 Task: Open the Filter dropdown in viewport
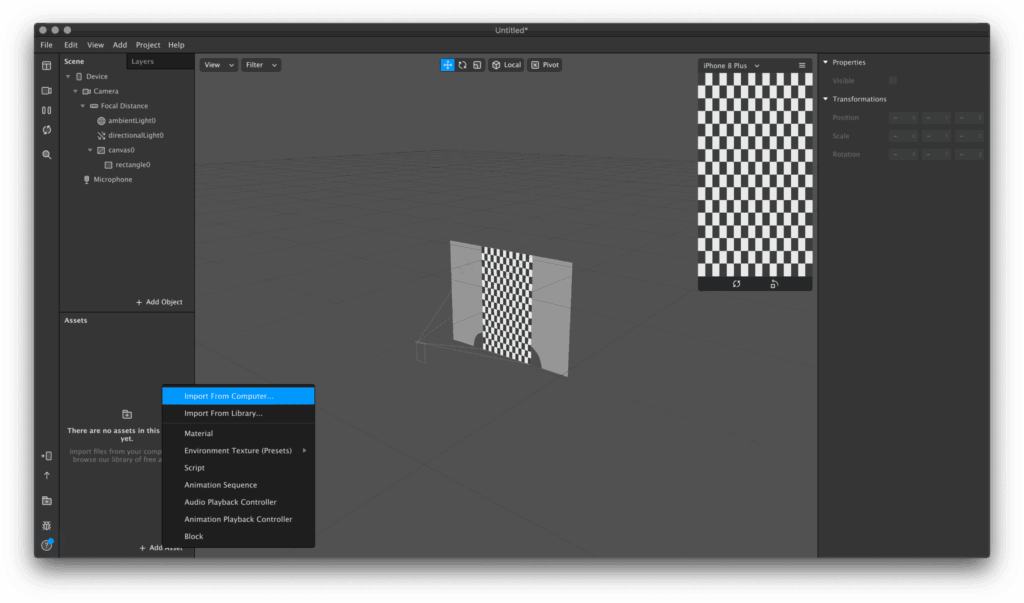261,65
